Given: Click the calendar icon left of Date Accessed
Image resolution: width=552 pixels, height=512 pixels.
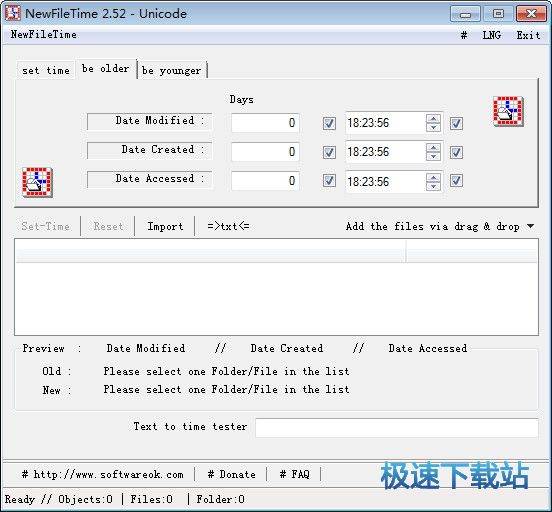Looking at the screenshot, I should pos(37,182).
